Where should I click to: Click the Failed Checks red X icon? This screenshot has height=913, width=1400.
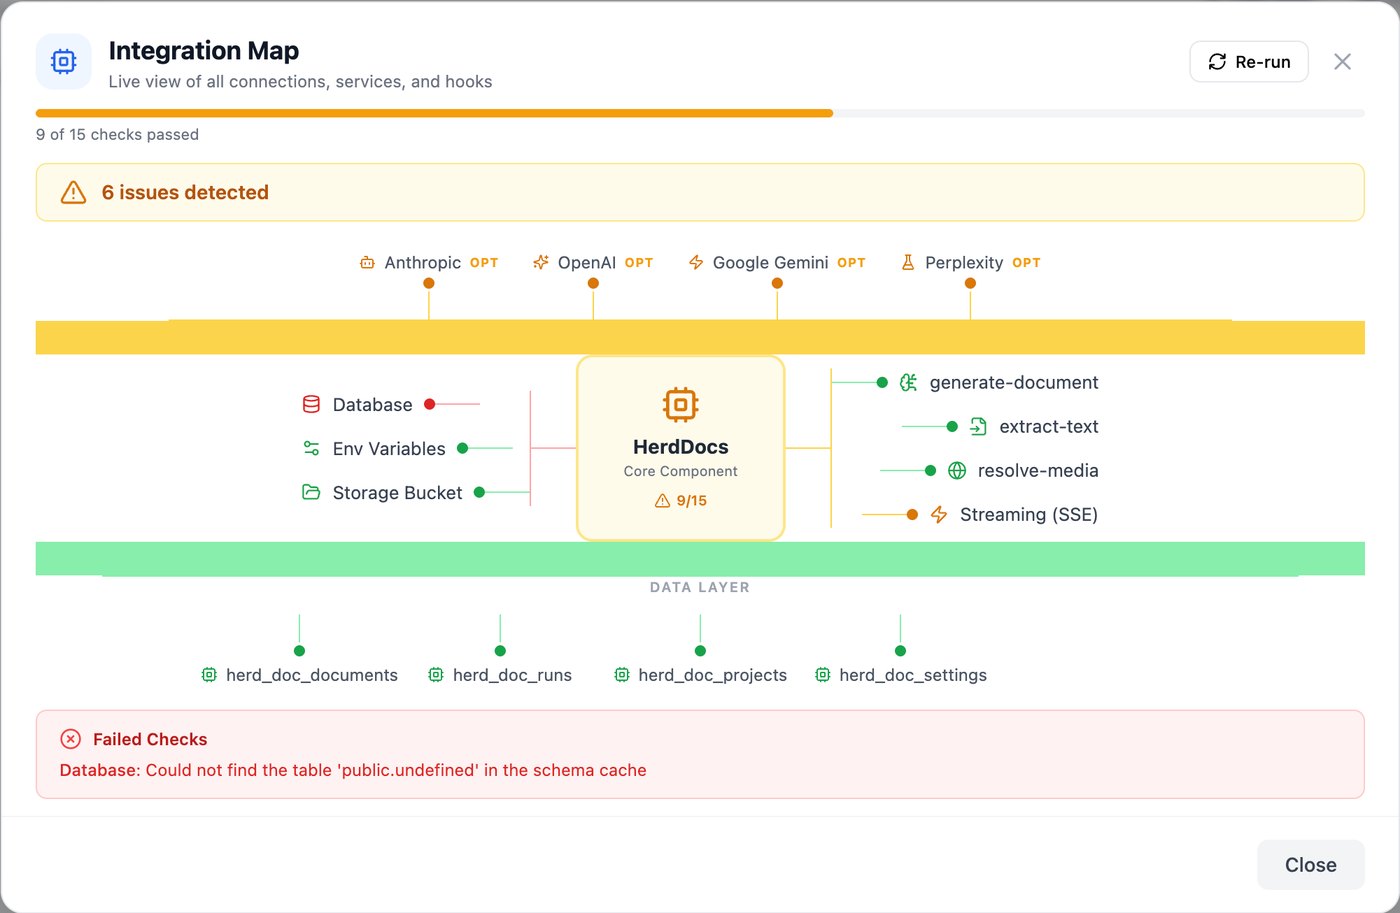pos(71,739)
